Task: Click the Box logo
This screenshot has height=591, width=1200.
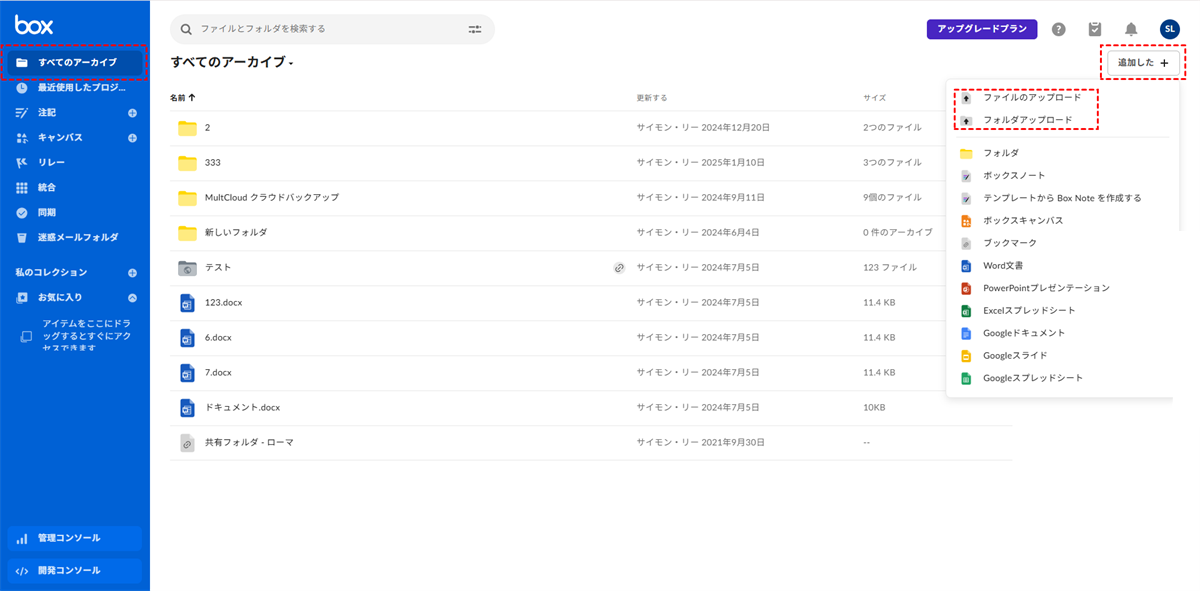Action: pyautogui.click(x=34, y=25)
